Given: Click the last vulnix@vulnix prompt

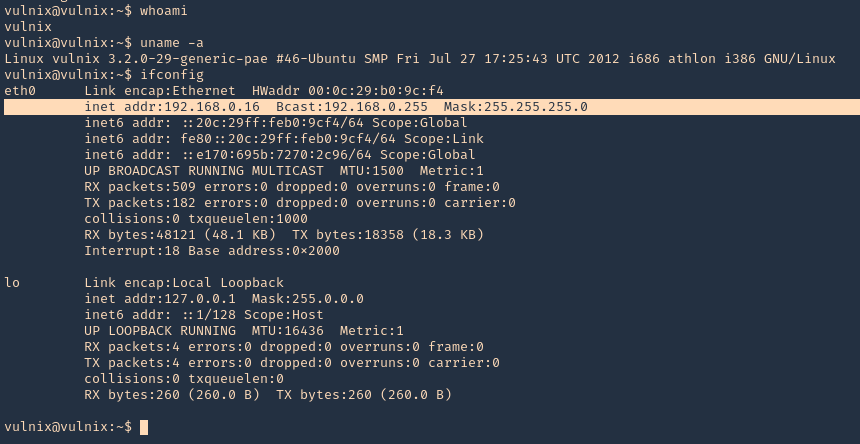Looking at the screenshot, I should pos(68,427).
